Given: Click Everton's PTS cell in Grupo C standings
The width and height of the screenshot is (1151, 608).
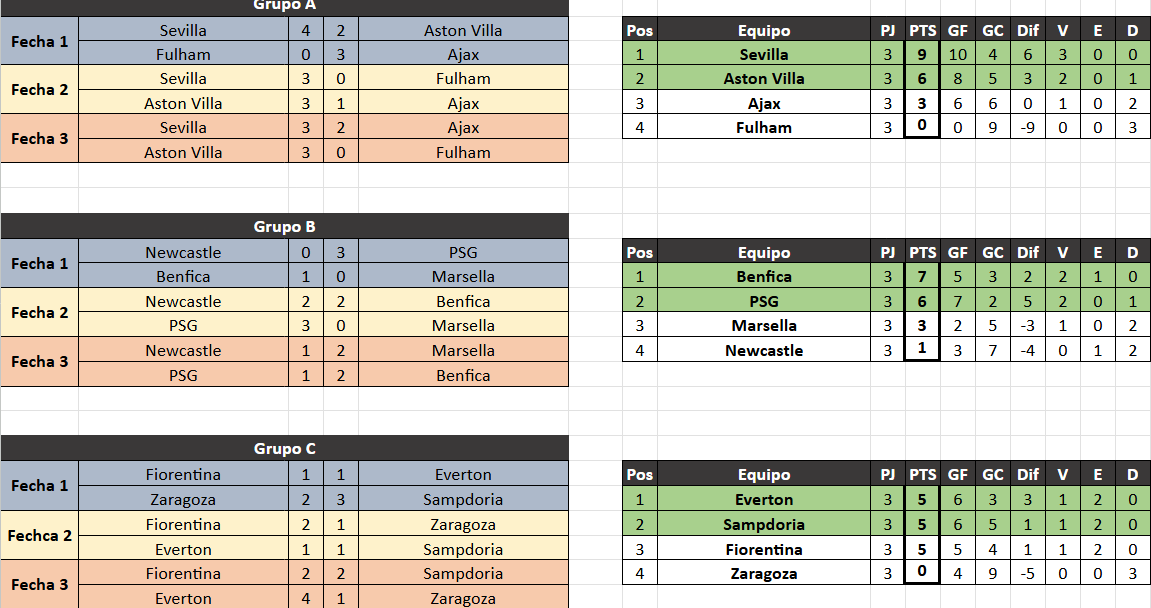Looking at the screenshot, I should (922, 500).
